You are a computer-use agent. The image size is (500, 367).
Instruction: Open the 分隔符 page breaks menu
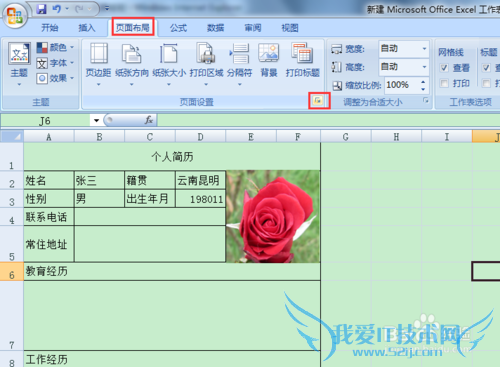pyautogui.click(x=239, y=64)
